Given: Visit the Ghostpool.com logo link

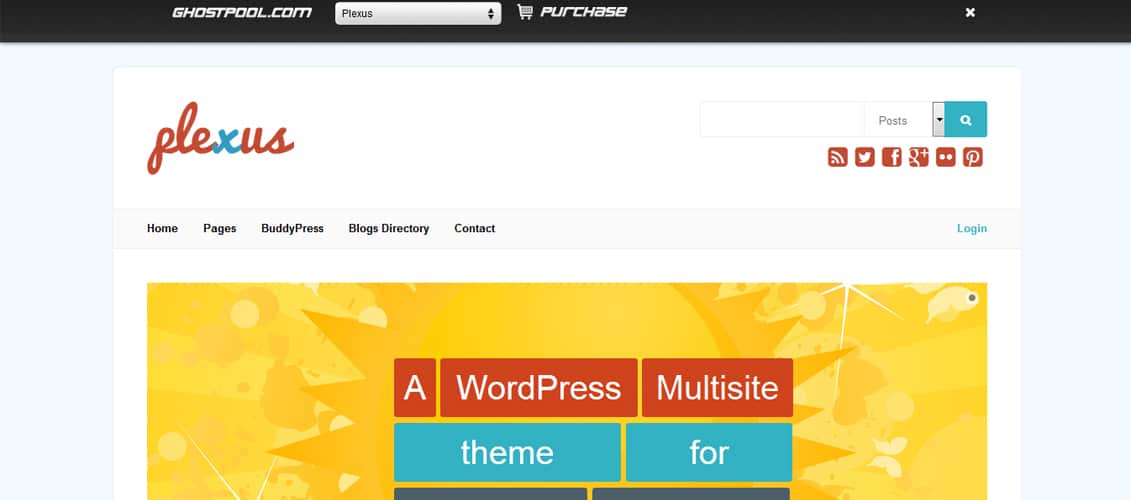Looking at the screenshot, I should 242,12.
